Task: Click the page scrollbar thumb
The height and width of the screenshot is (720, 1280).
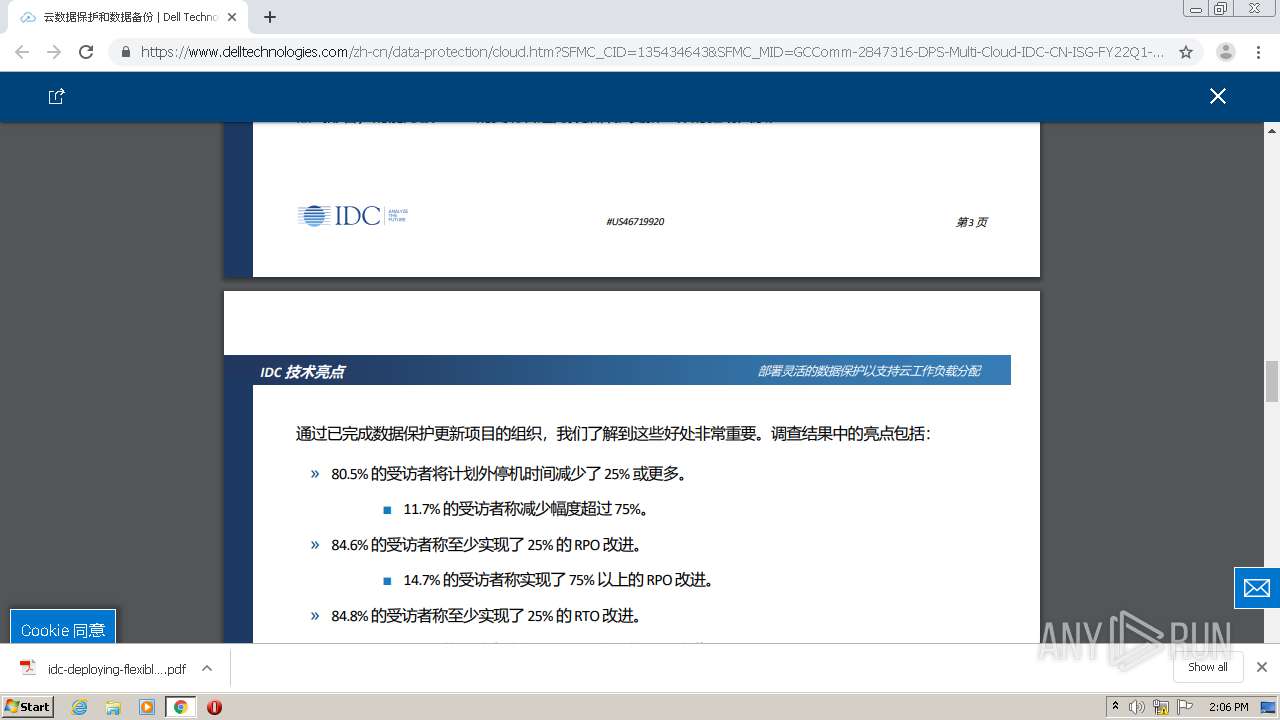Action: coord(1272,381)
